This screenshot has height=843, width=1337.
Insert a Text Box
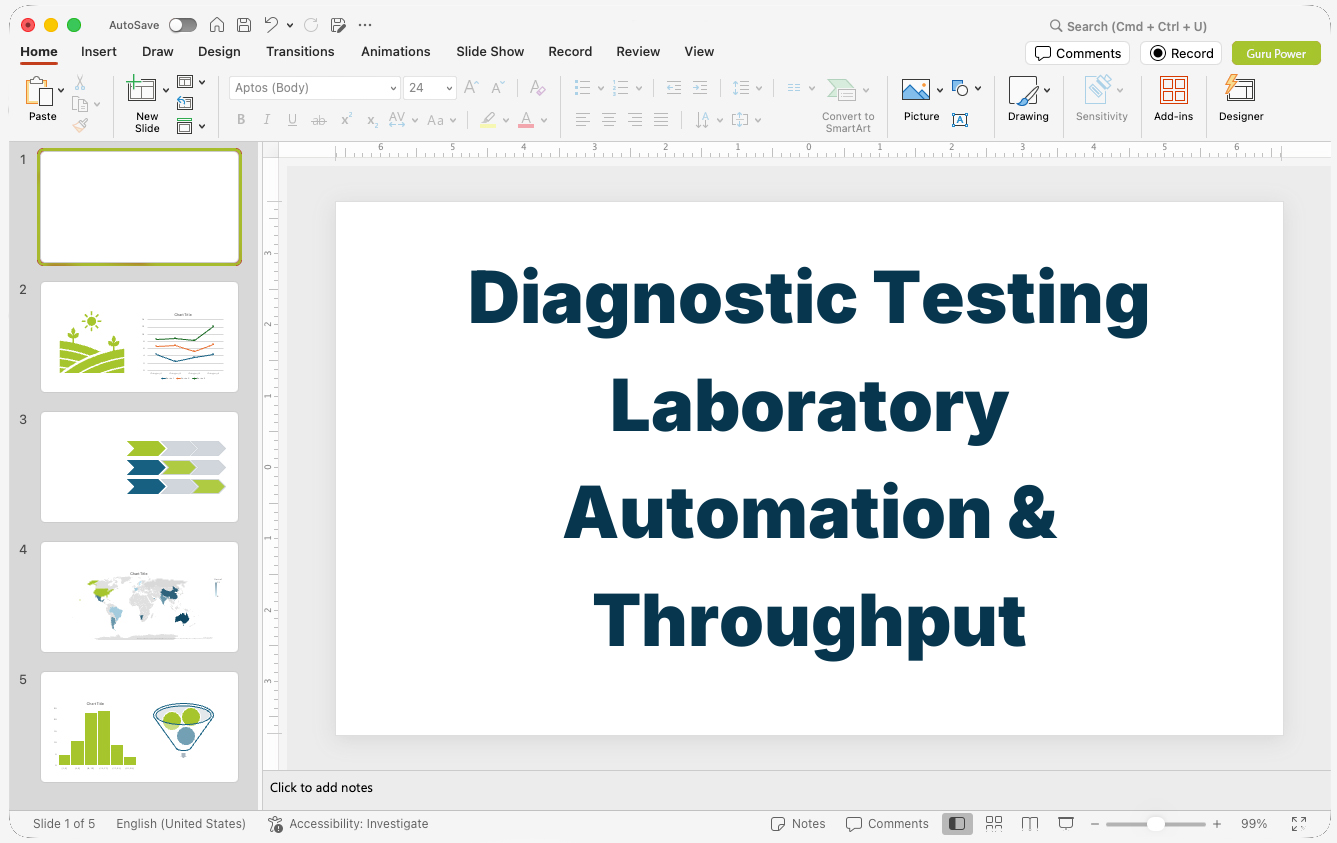coord(960,120)
